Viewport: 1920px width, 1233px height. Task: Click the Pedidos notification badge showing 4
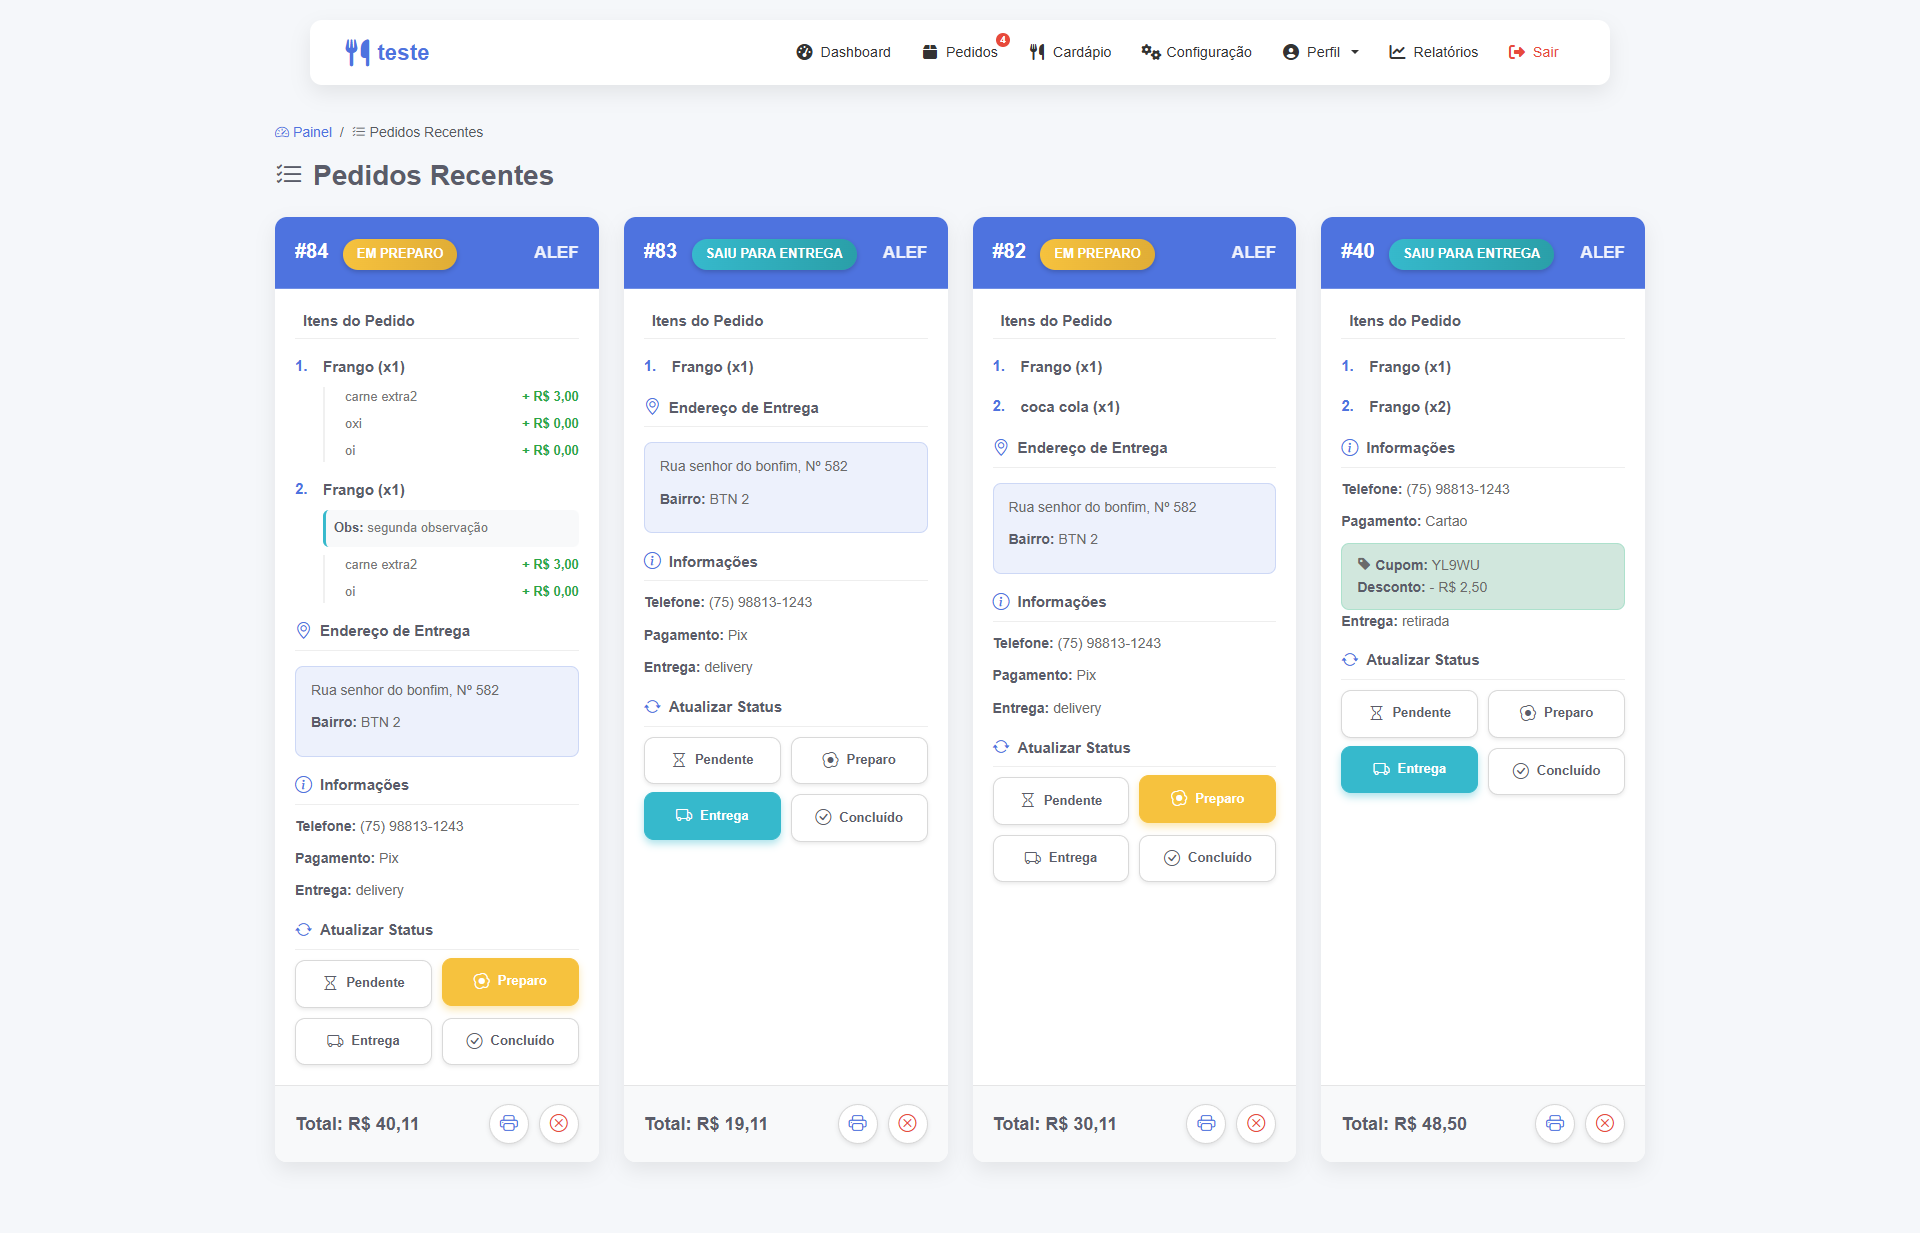(1003, 40)
